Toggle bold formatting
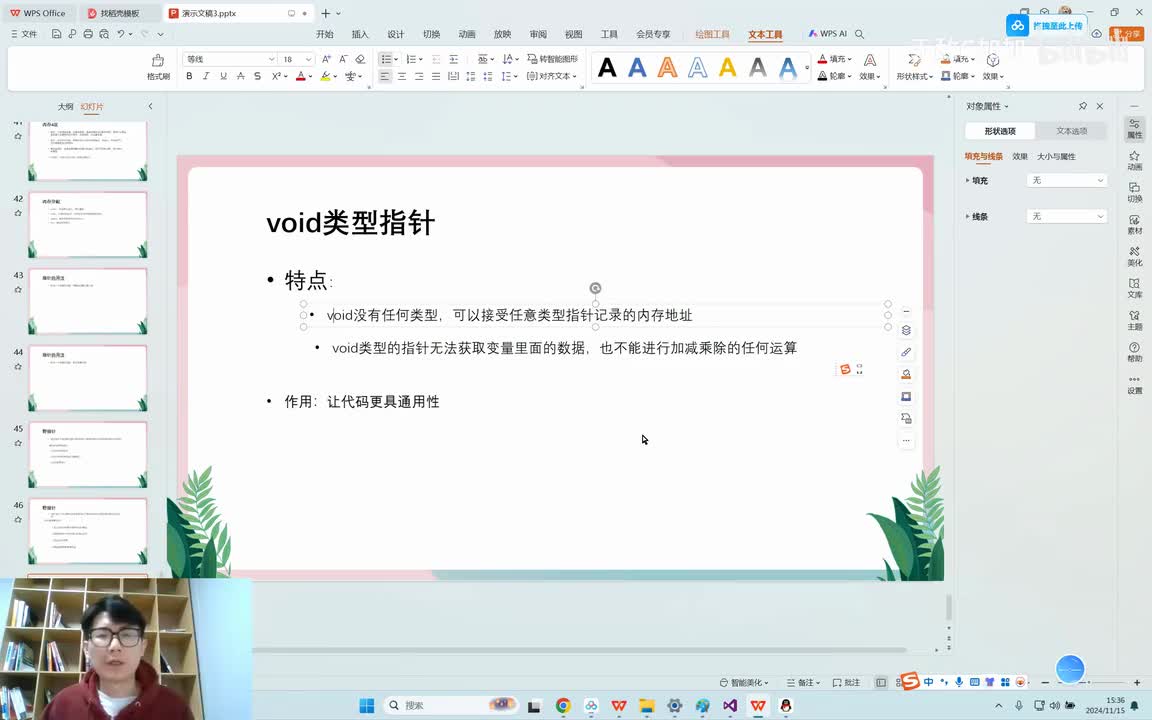The height and width of the screenshot is (720, 1152). (x=190, y=76)
